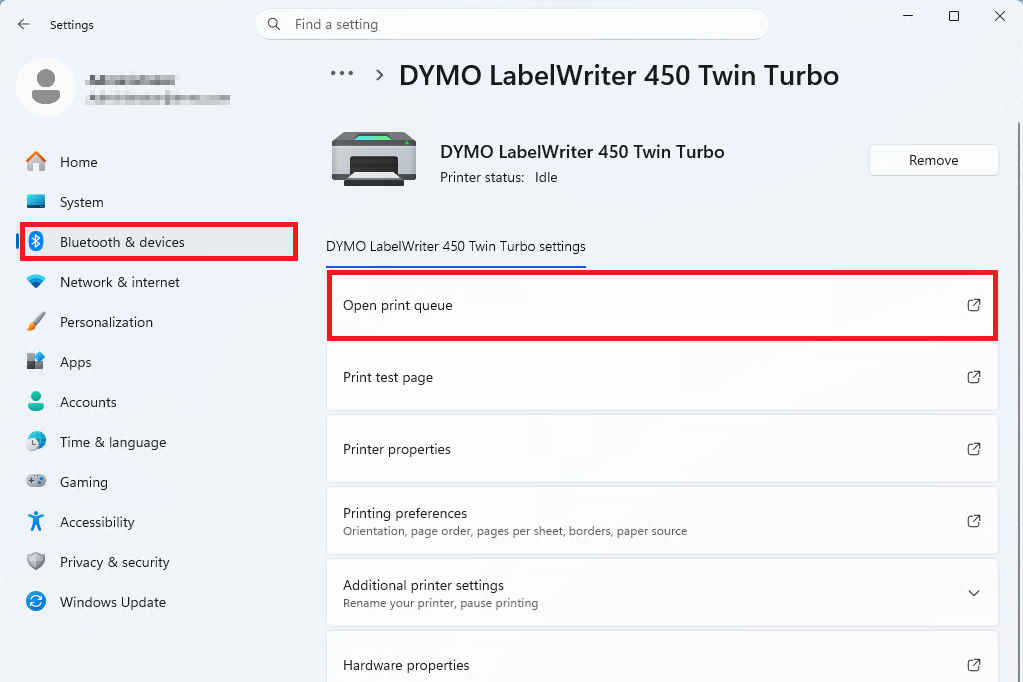Click the breadcrumb chevron arrow

(x=379, y=75)
